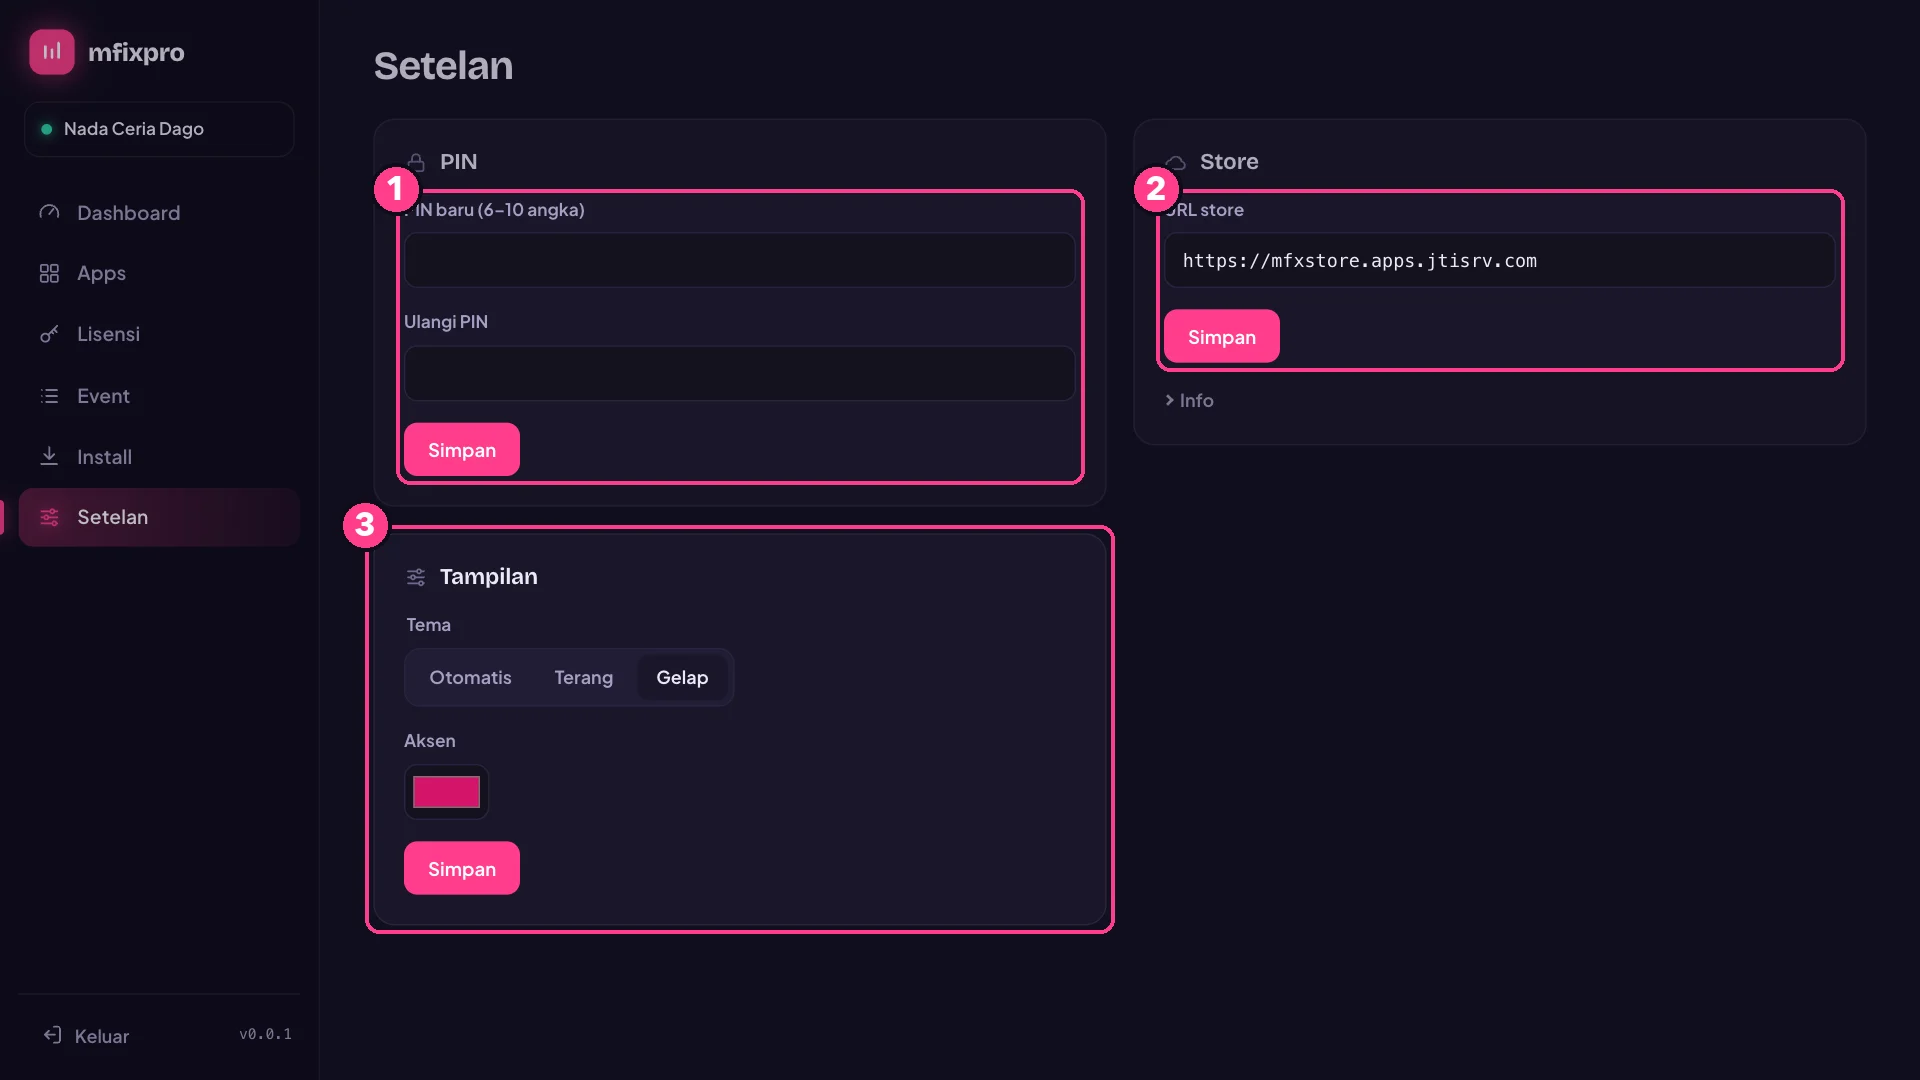Log out with Keluar
Image resolution: width=1920 pixels, height=1080 pixels.
(86, 1035)
